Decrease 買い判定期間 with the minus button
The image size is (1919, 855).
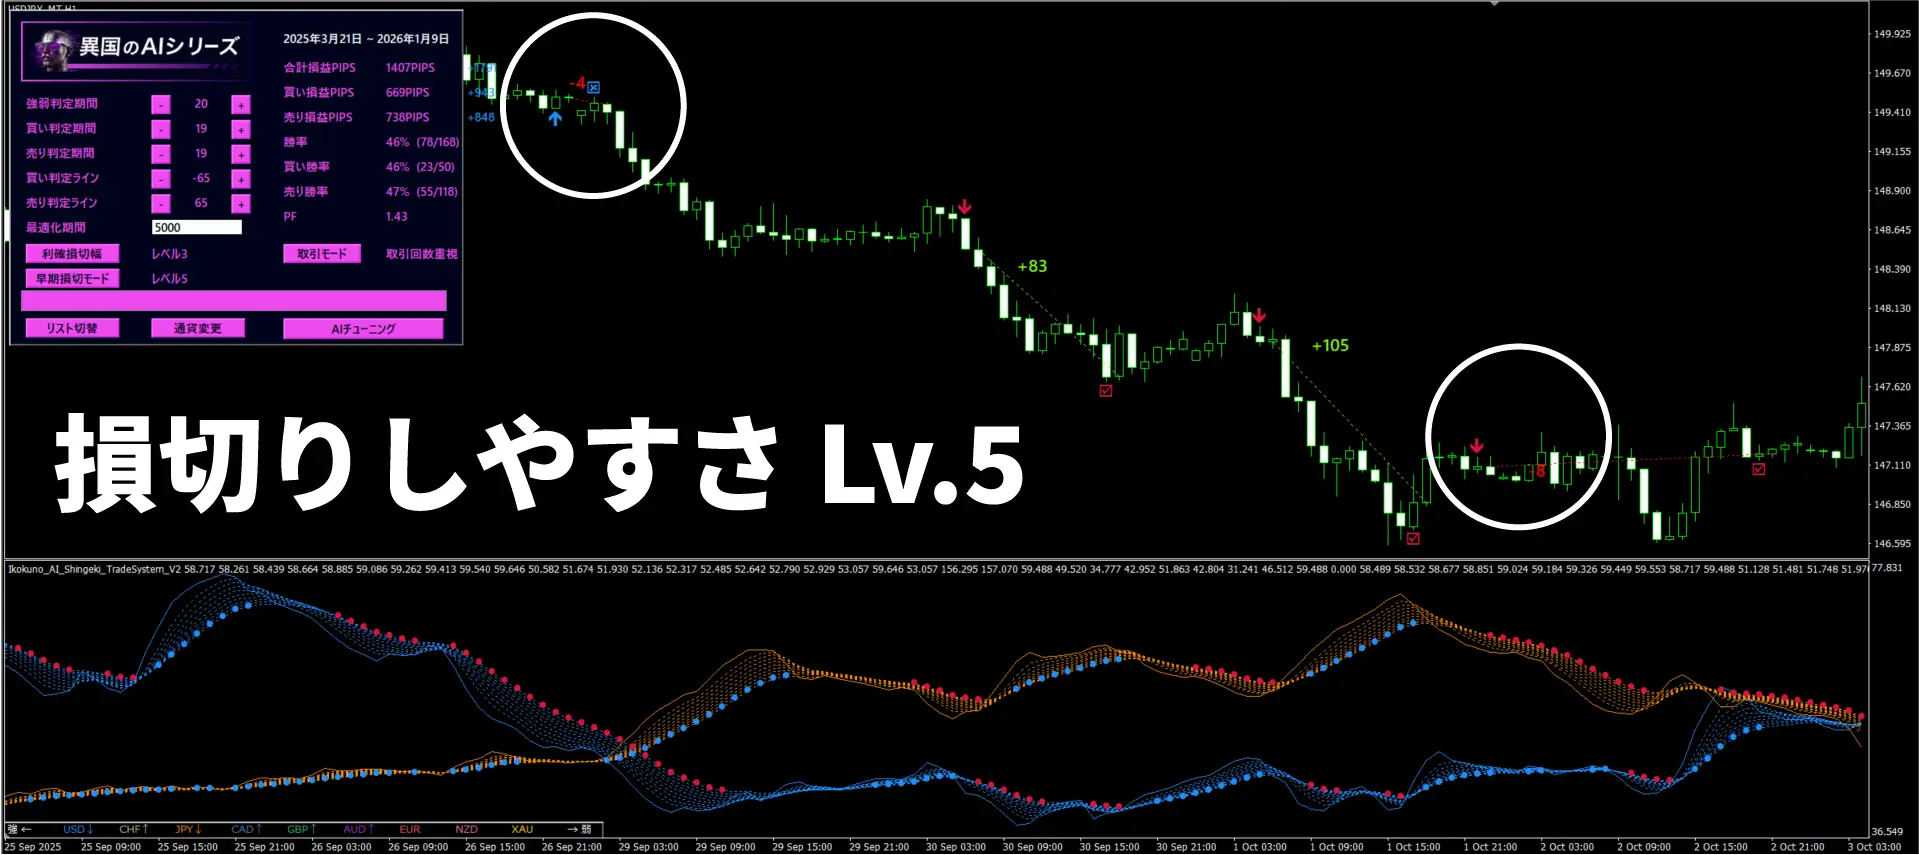[160, 129]
